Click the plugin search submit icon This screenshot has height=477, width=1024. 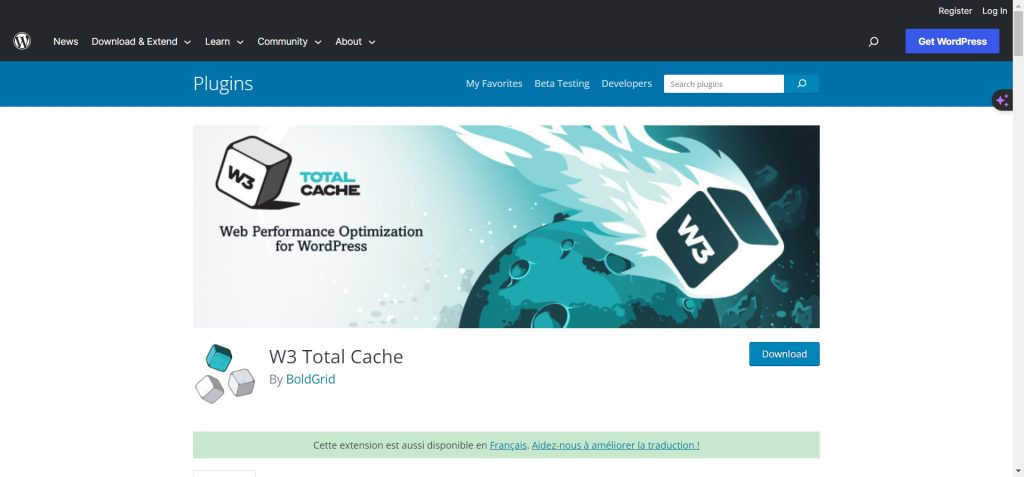801,84
